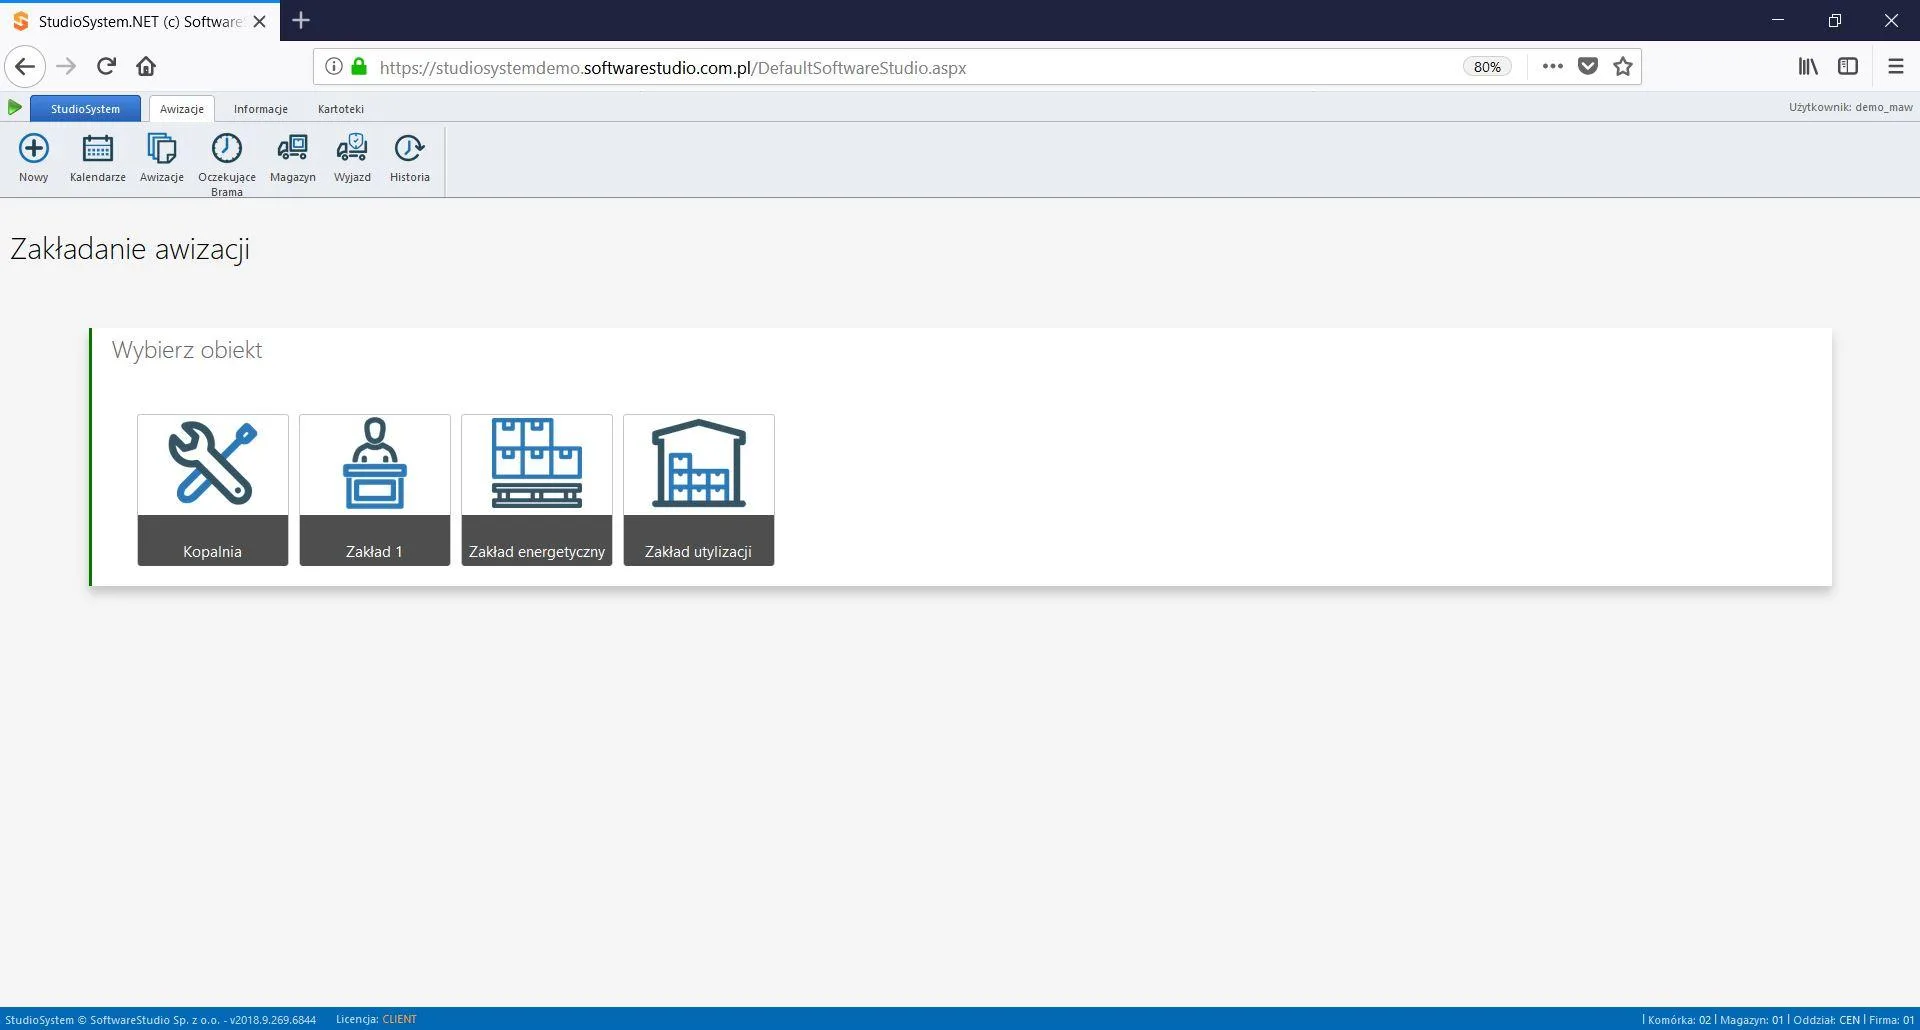Open the browser Library icon
The height and width of the screenshot is (1030, 1920).
[1808, 67]
